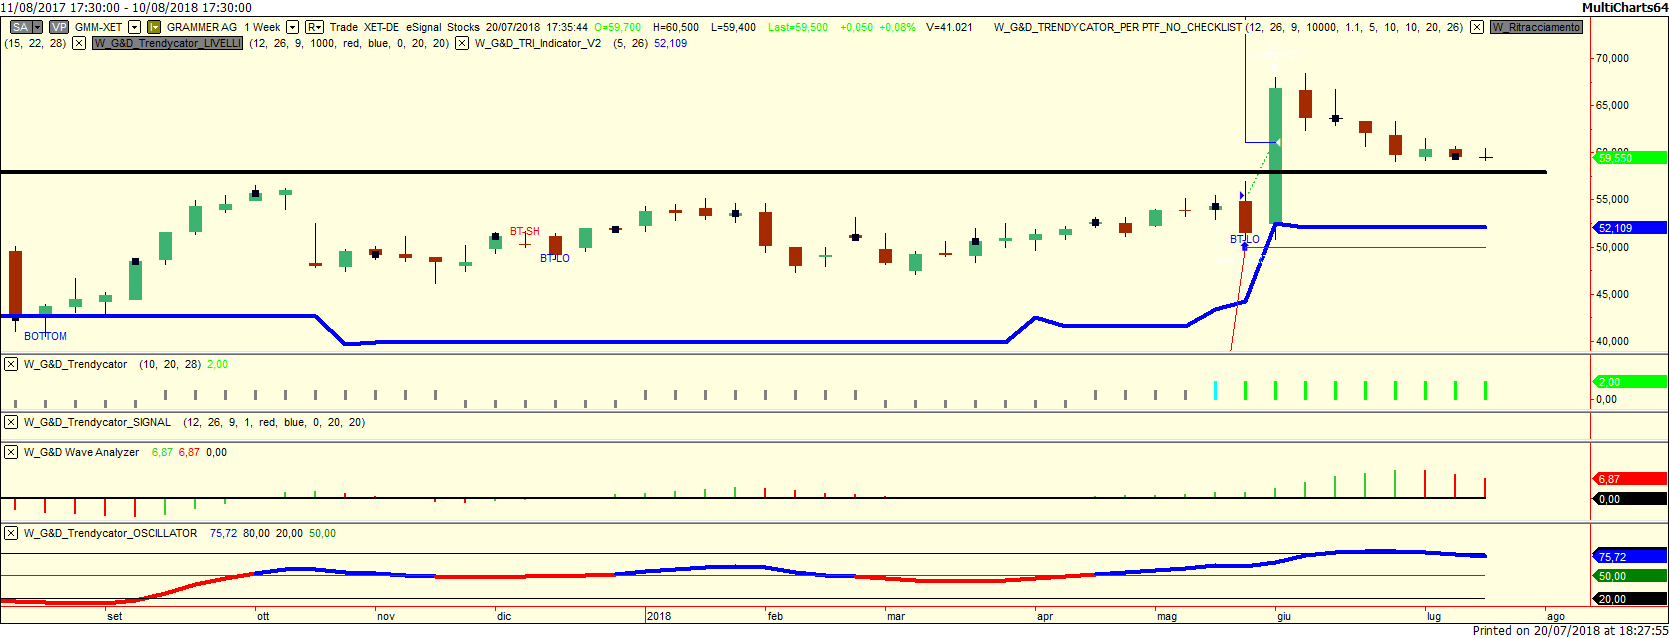Viewport: 1669px width, 638px height.
Task: Click the W_G&D_Trendycator_OSCILLATOR study name
Action: click(110, 533)
